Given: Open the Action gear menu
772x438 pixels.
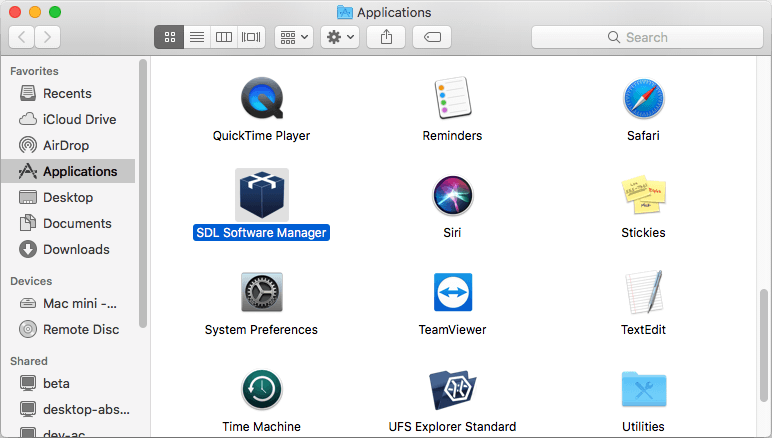Looking at the screenshot, I should click(x=340, y=37).
